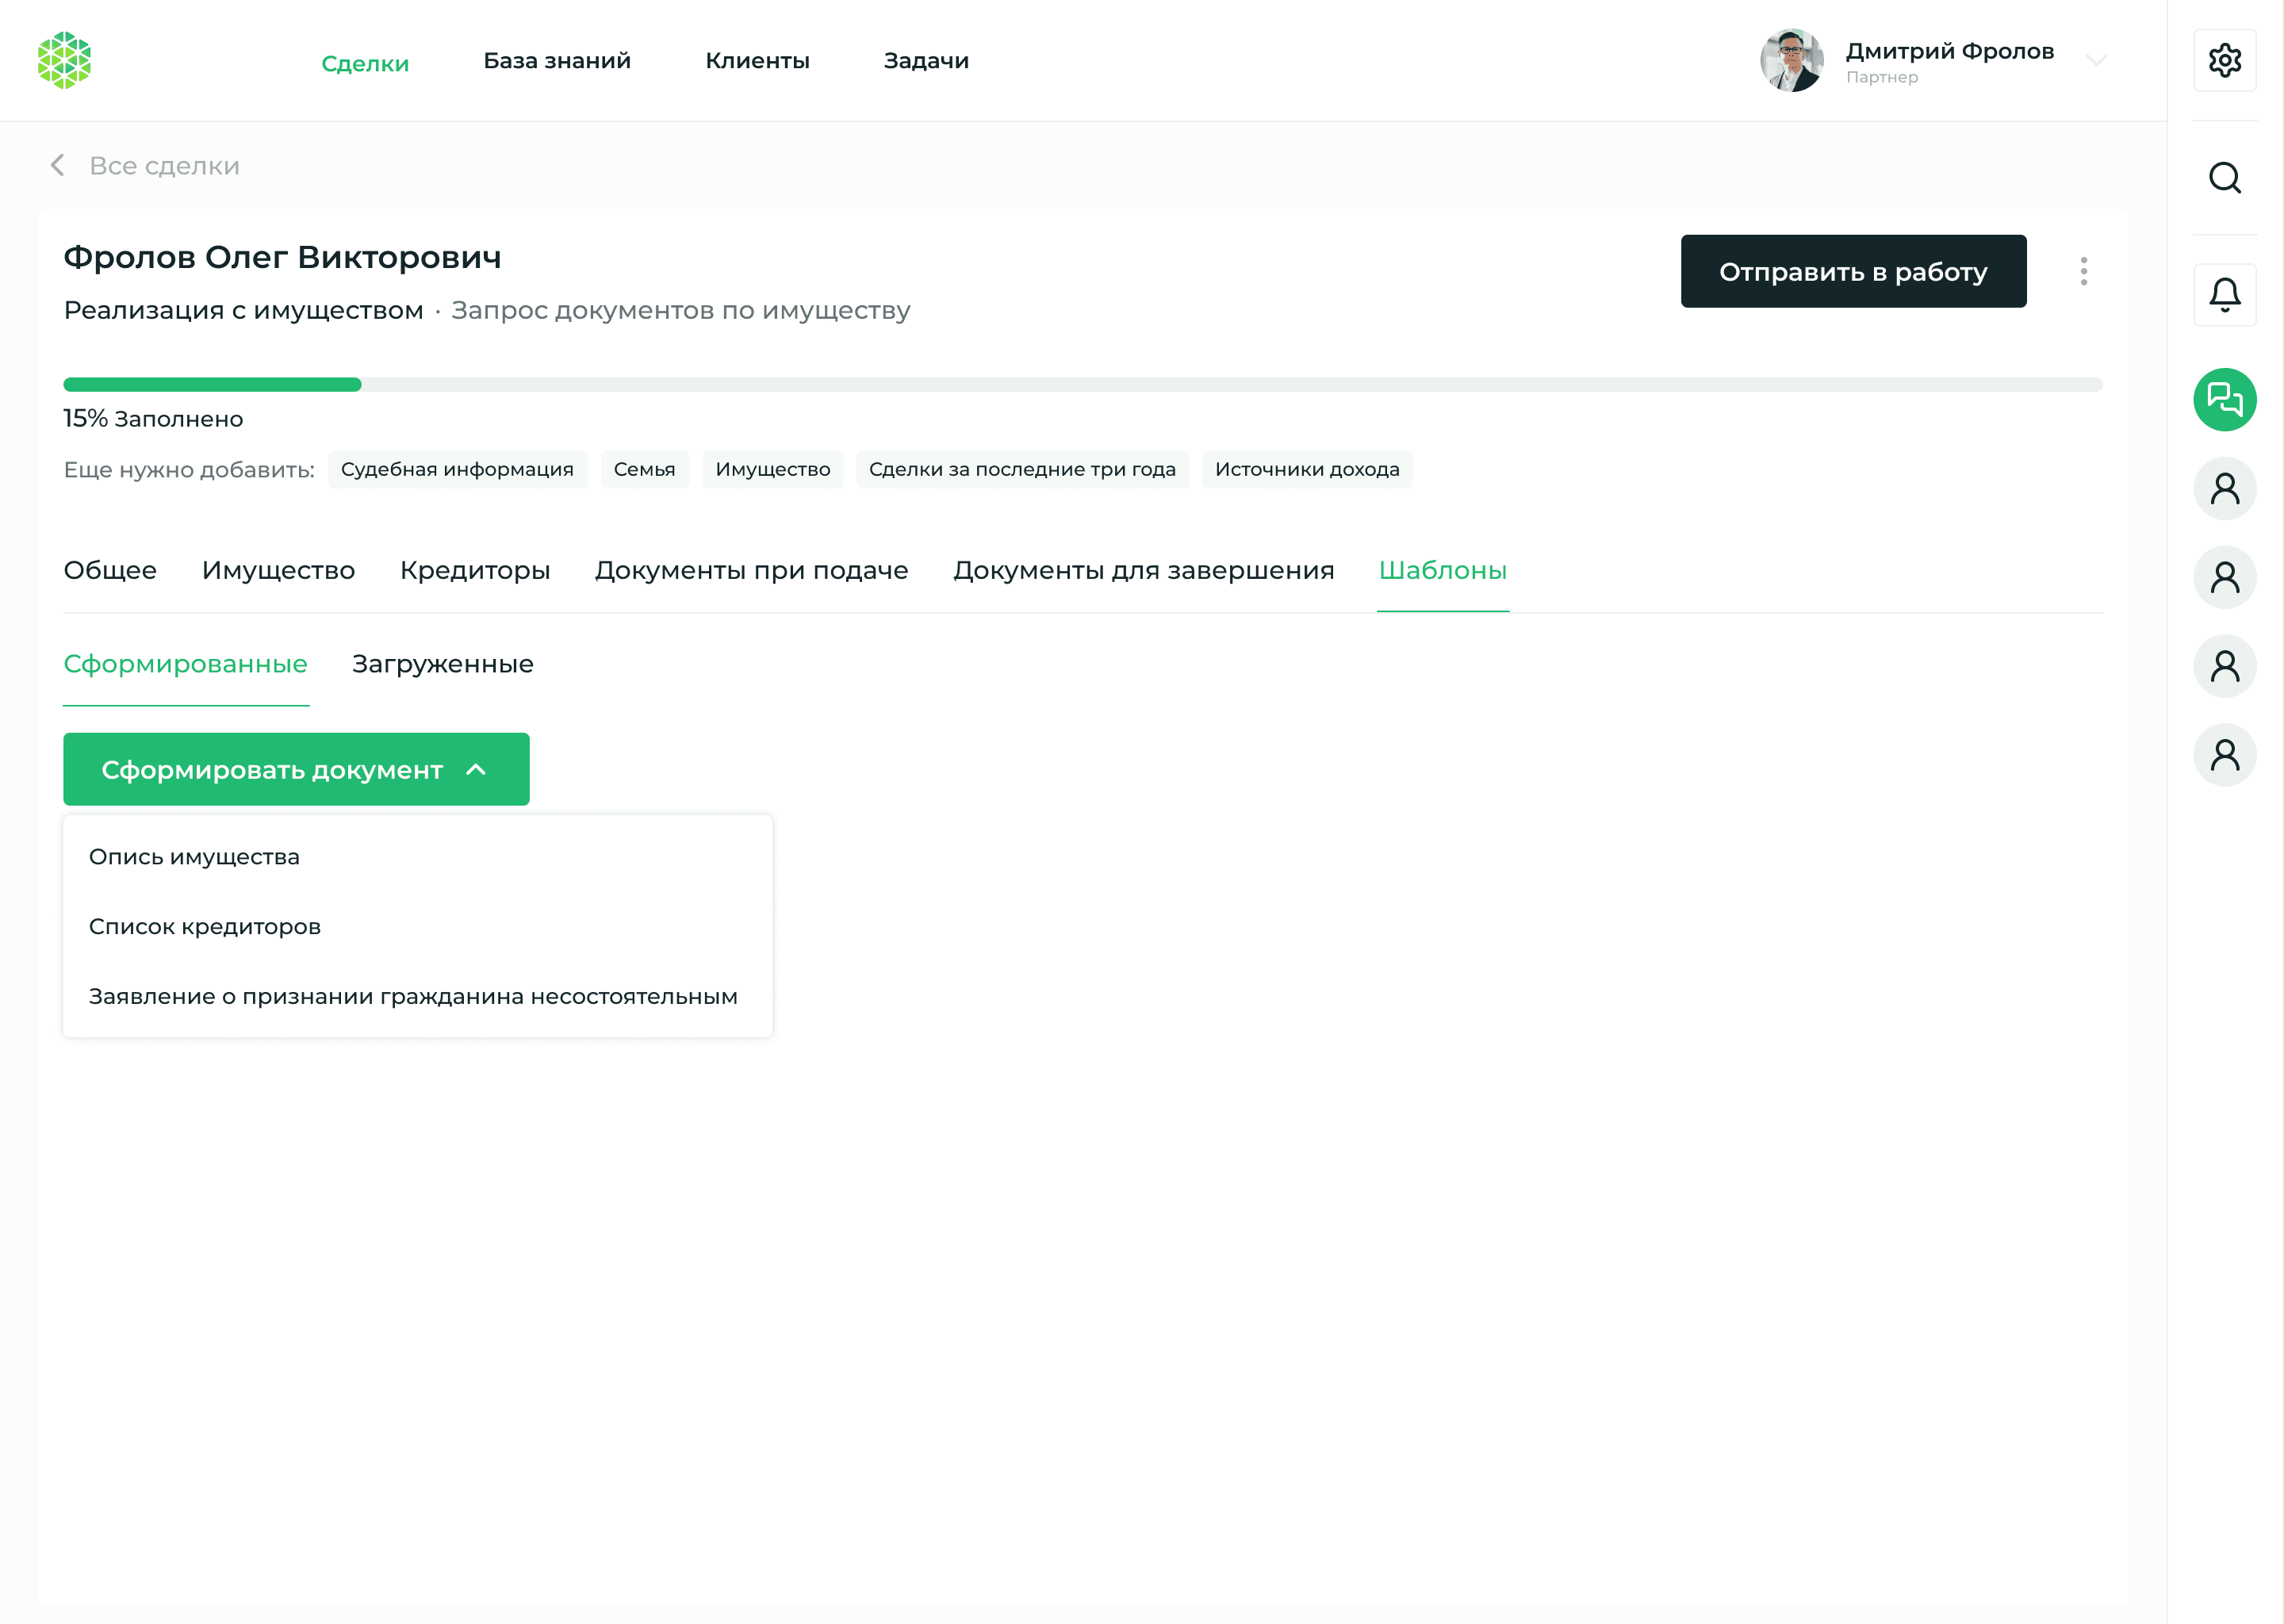Screen dimensions: 2284x1624
Task: Open search with the magnifier icon
Action: [2224, 178]
